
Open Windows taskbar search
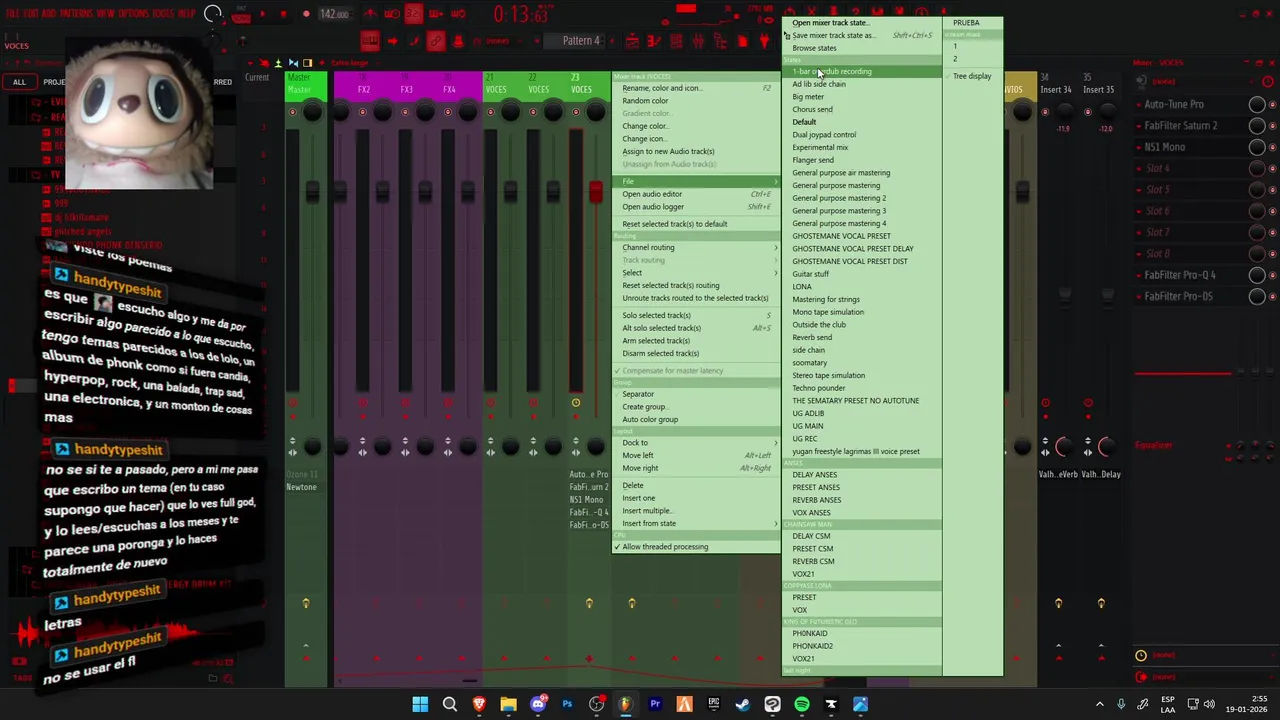tap(450, 704)
